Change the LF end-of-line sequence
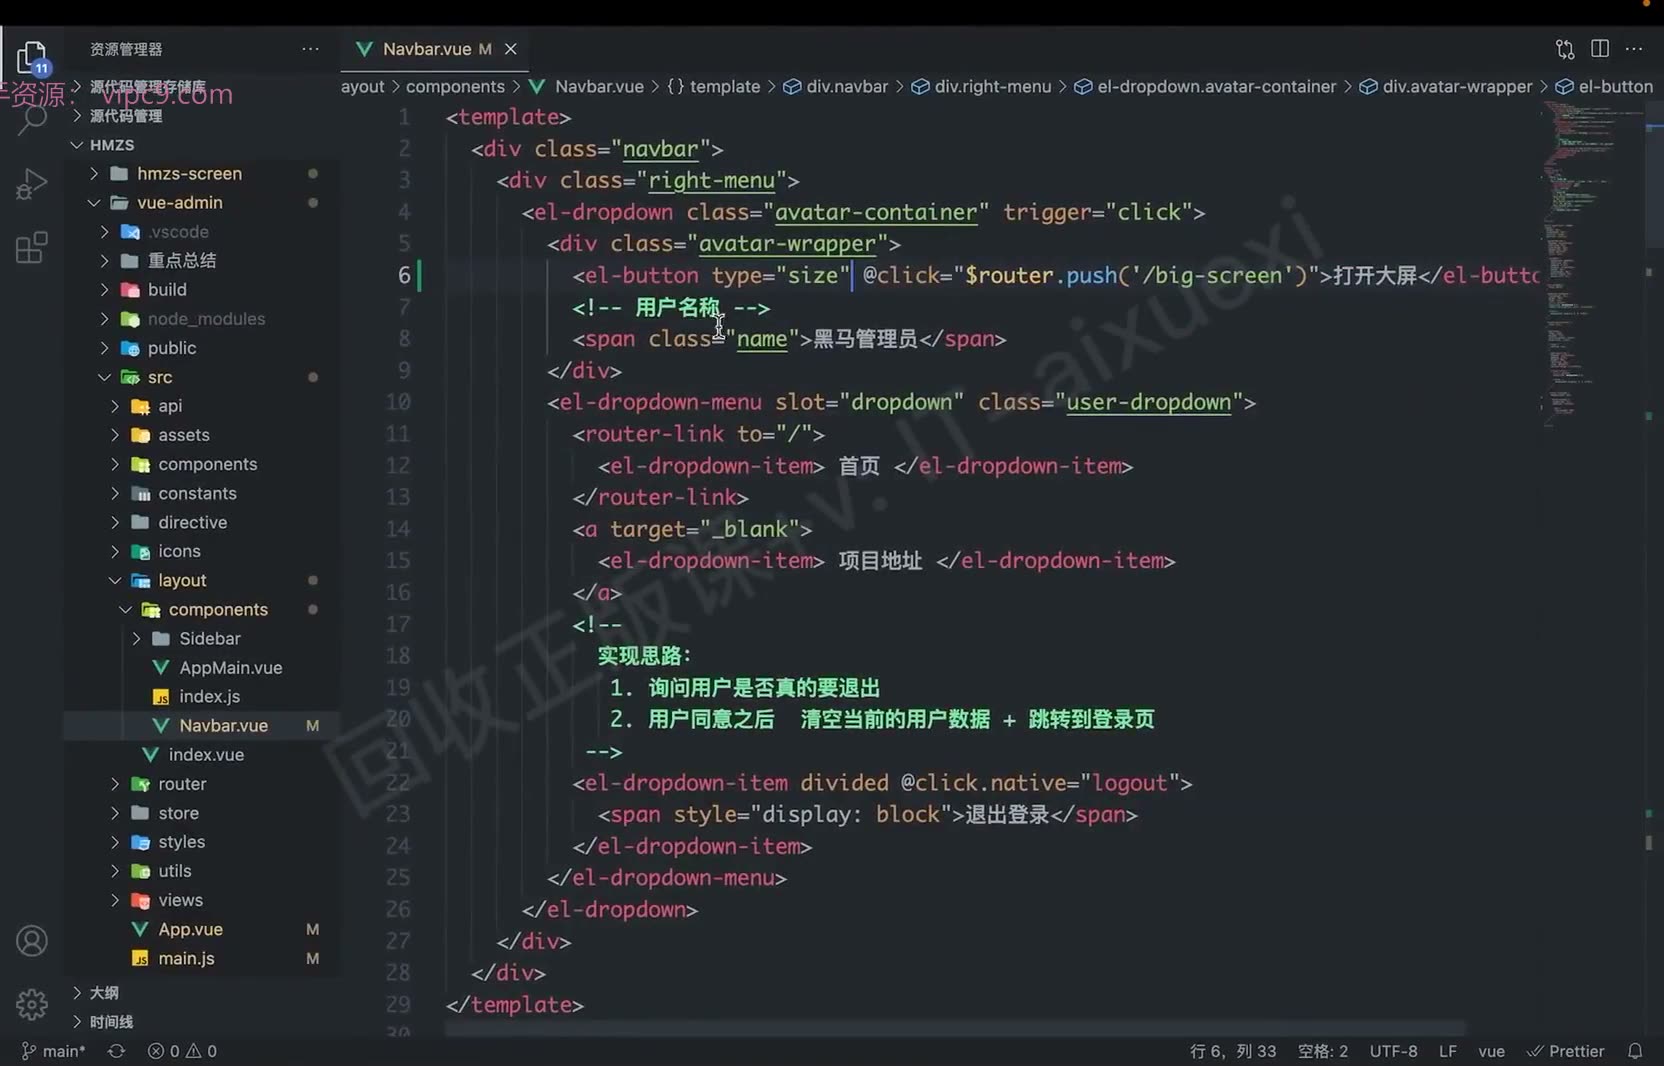The width and height of the screenshot is (1664, 1066). click(1447, 1051)
